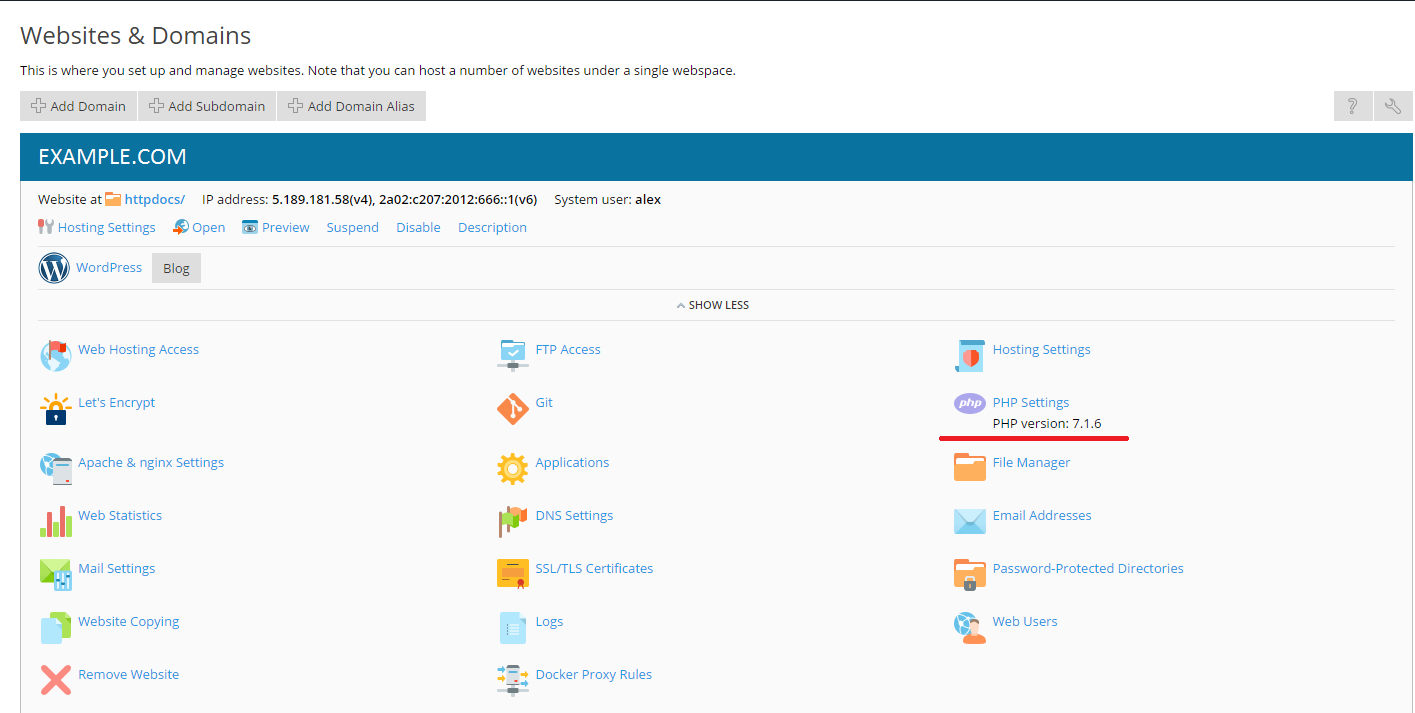Click the Add Domain Alias button

pyautogui.click(x=351, y=106)
